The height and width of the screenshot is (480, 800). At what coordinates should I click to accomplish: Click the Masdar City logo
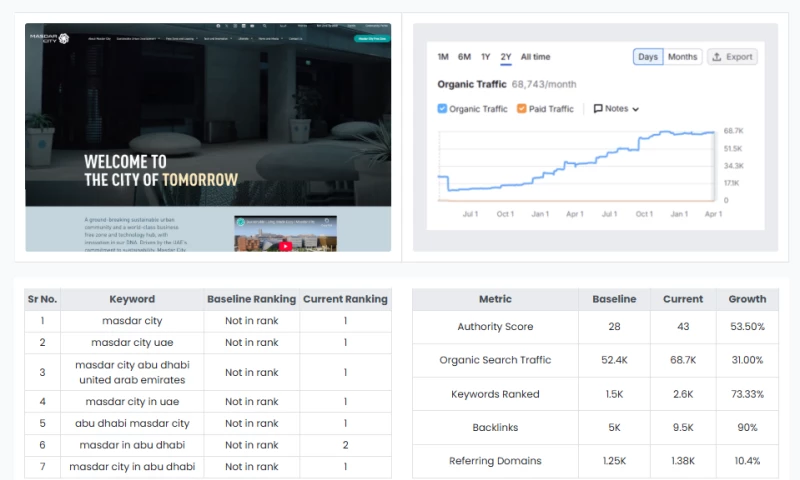[50, 39]
